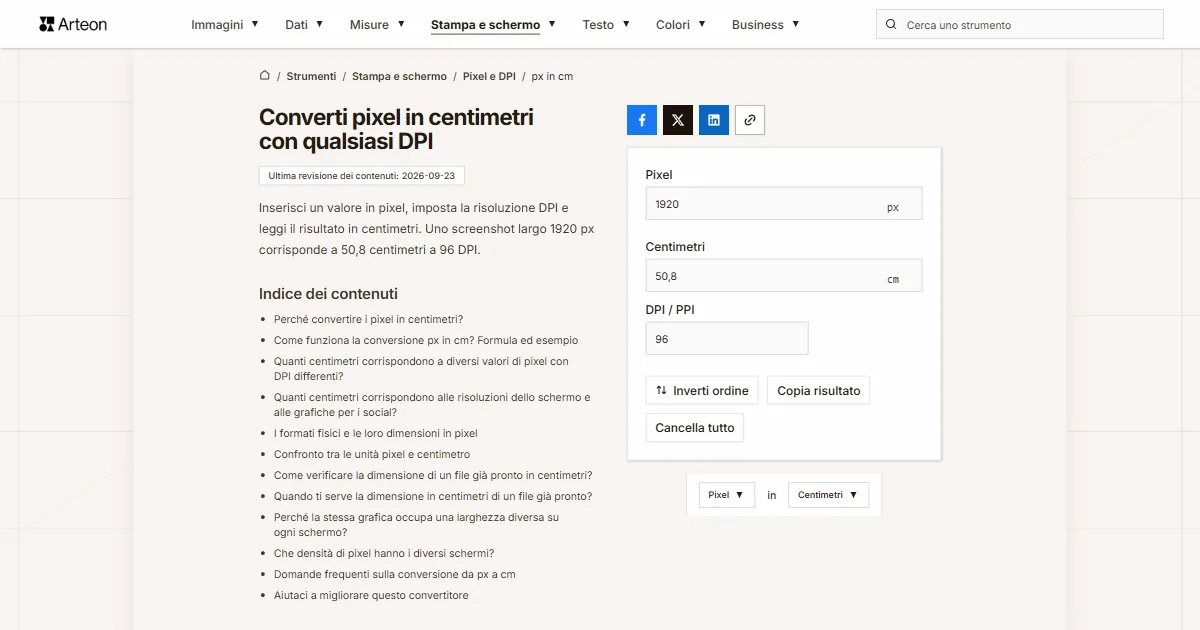Go to home via breadcrumb house icon
Screen dimensions: 1200x630
265,75
